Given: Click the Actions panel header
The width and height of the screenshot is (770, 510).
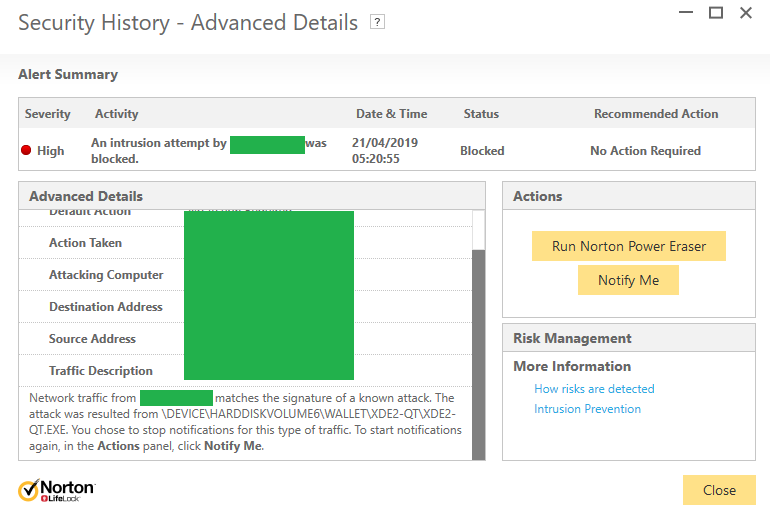Looking at the screenshot, I should tap(629, 196).
